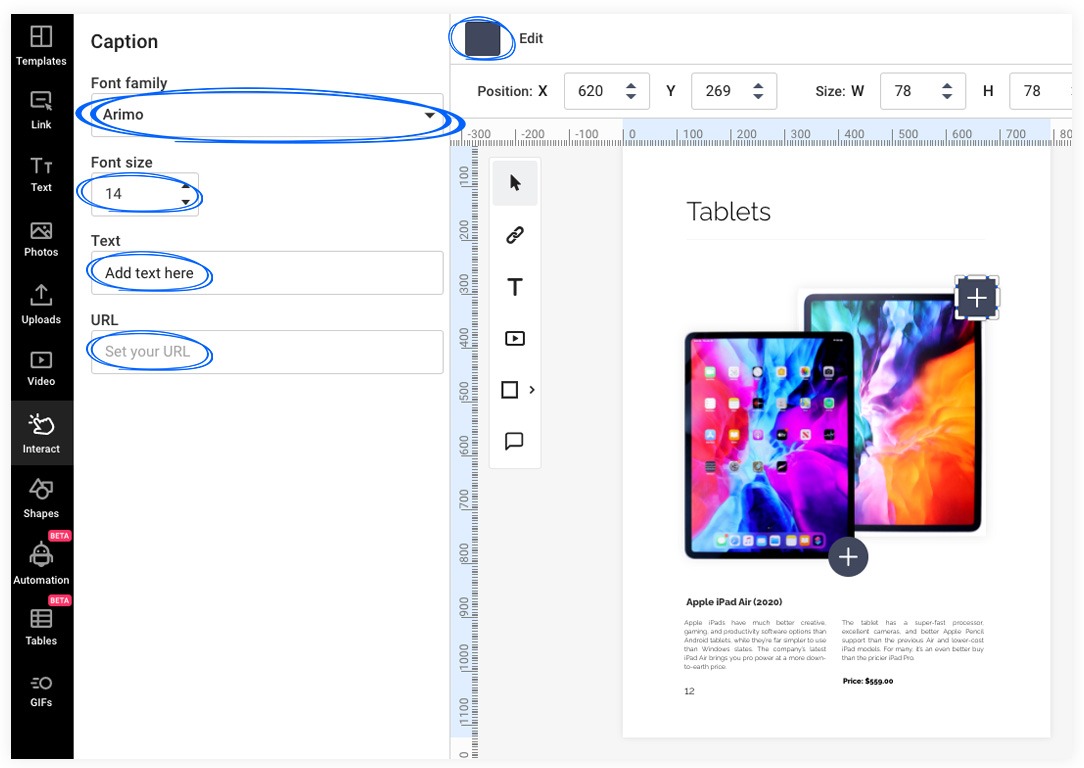Click the Edit label in top bar
Viewport: 1084px width, 768px height.
coord(531,39)
